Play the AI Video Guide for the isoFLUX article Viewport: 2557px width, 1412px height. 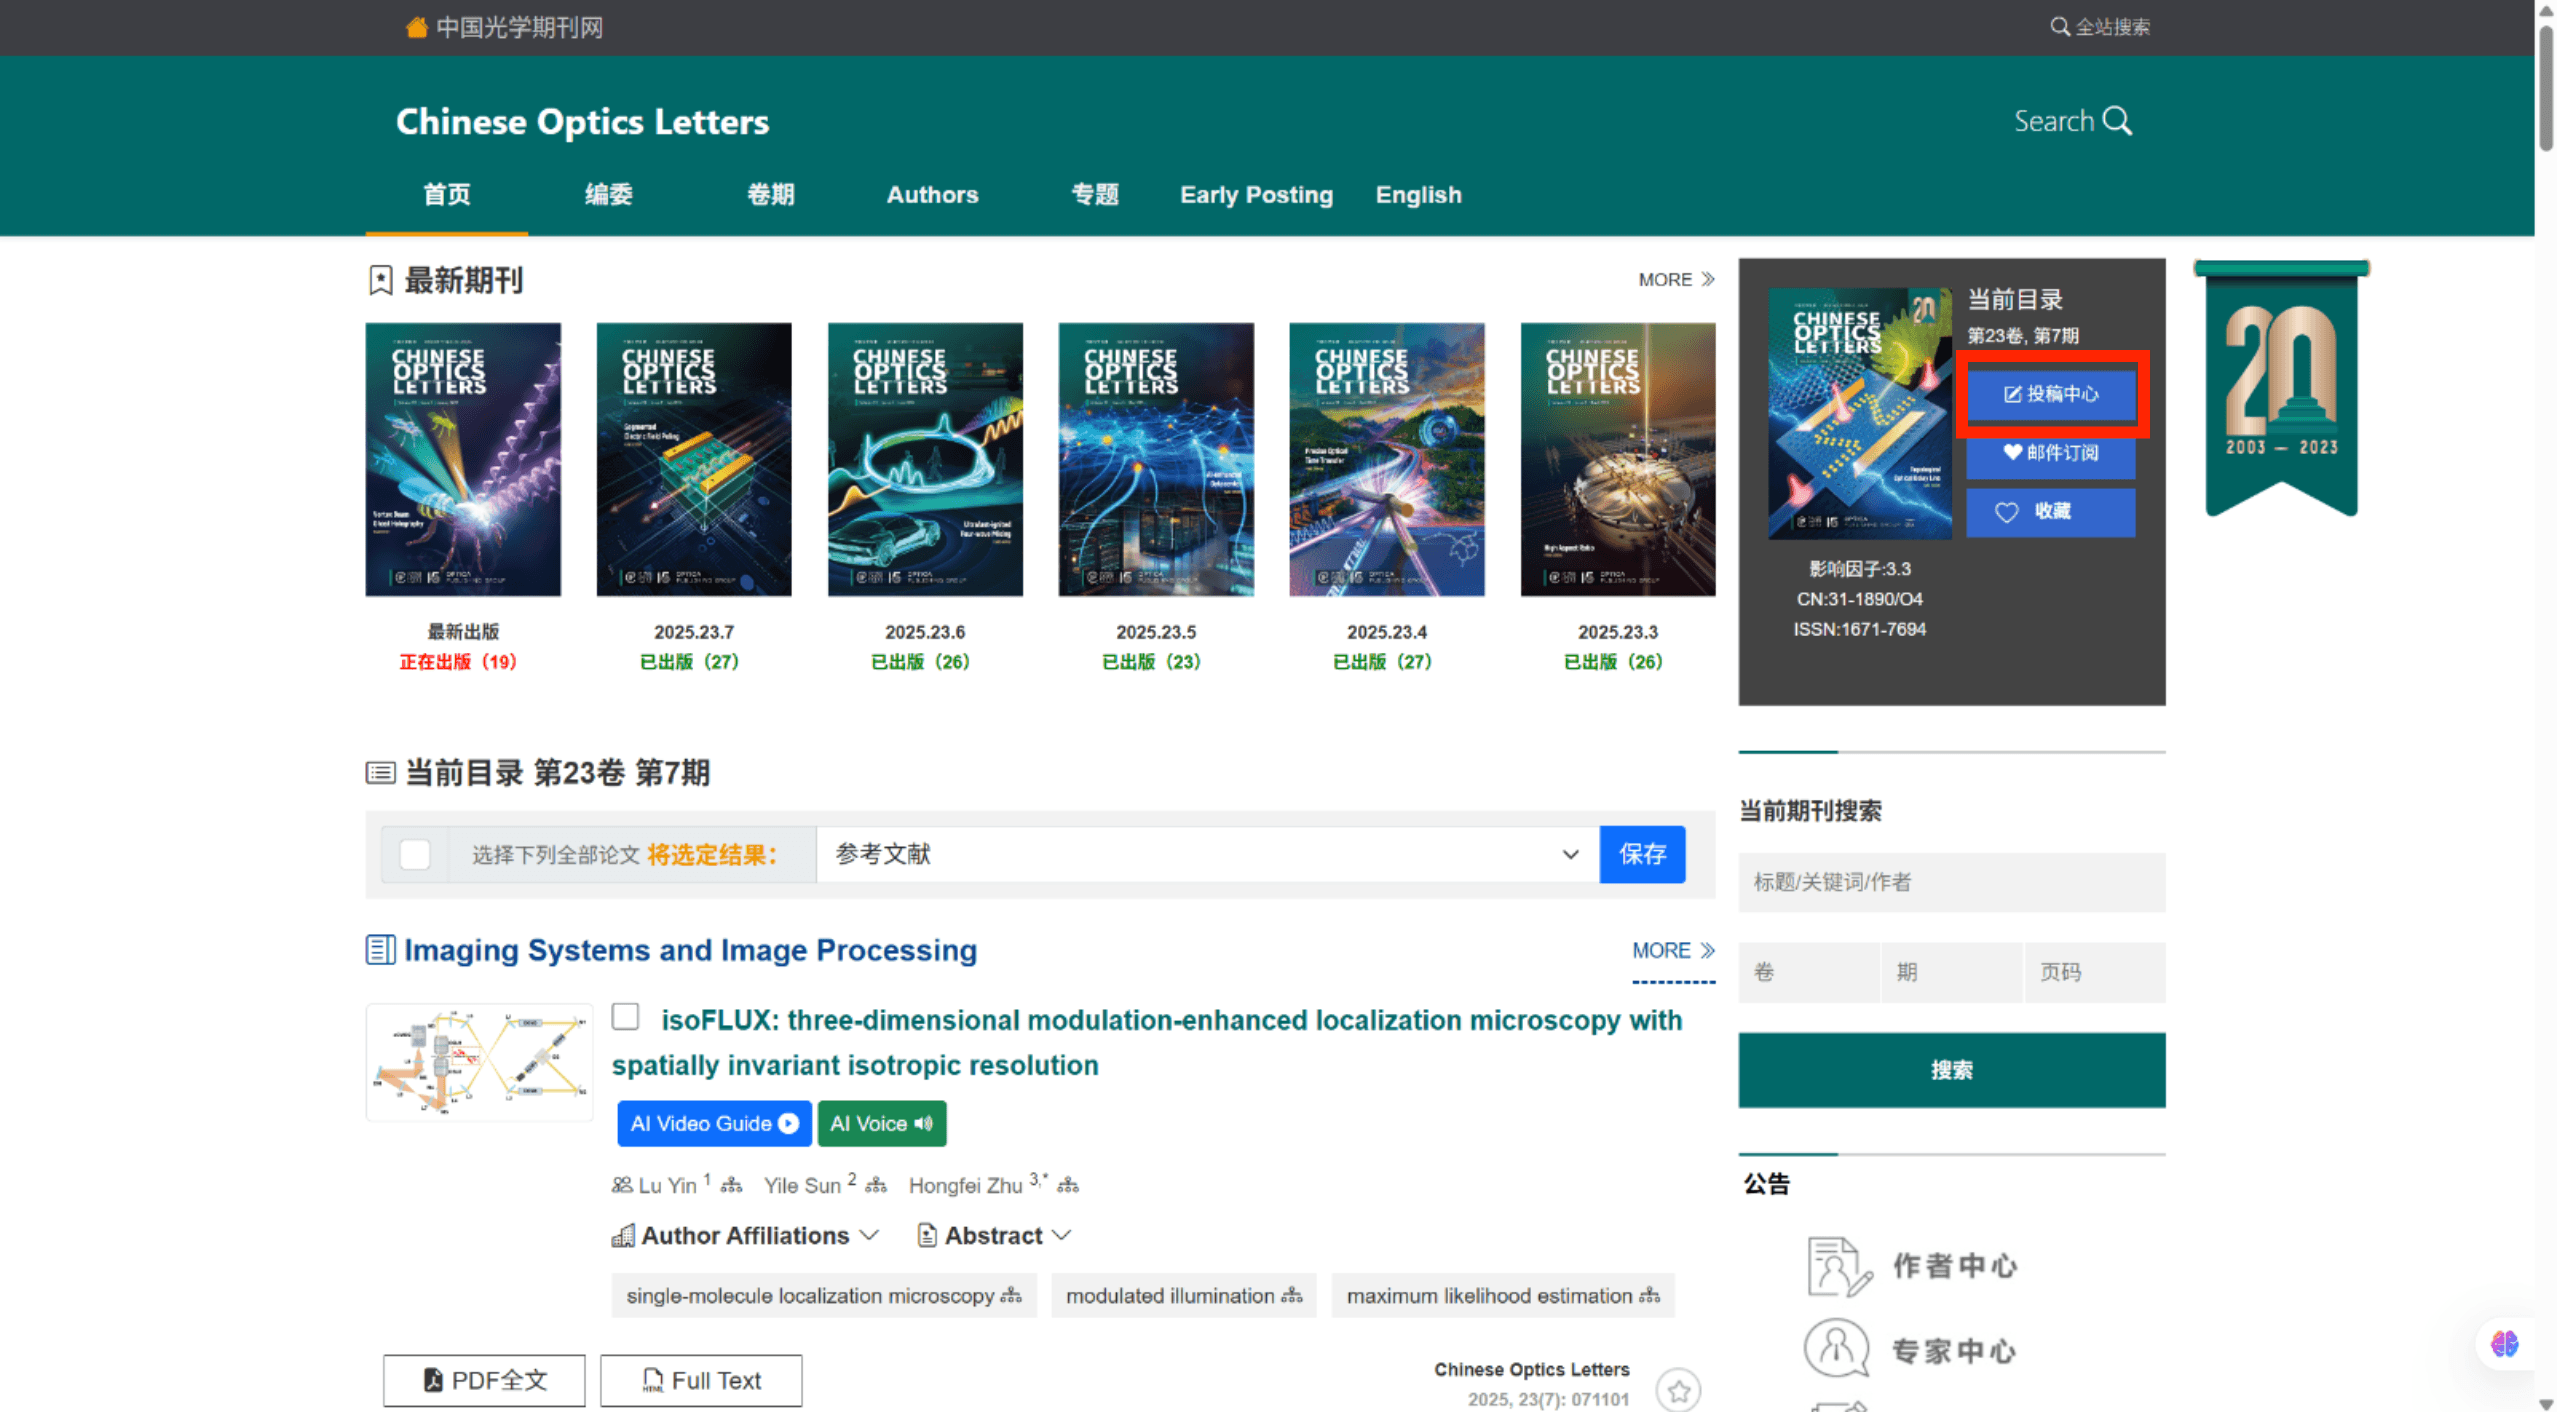(x=713, y=1123)
